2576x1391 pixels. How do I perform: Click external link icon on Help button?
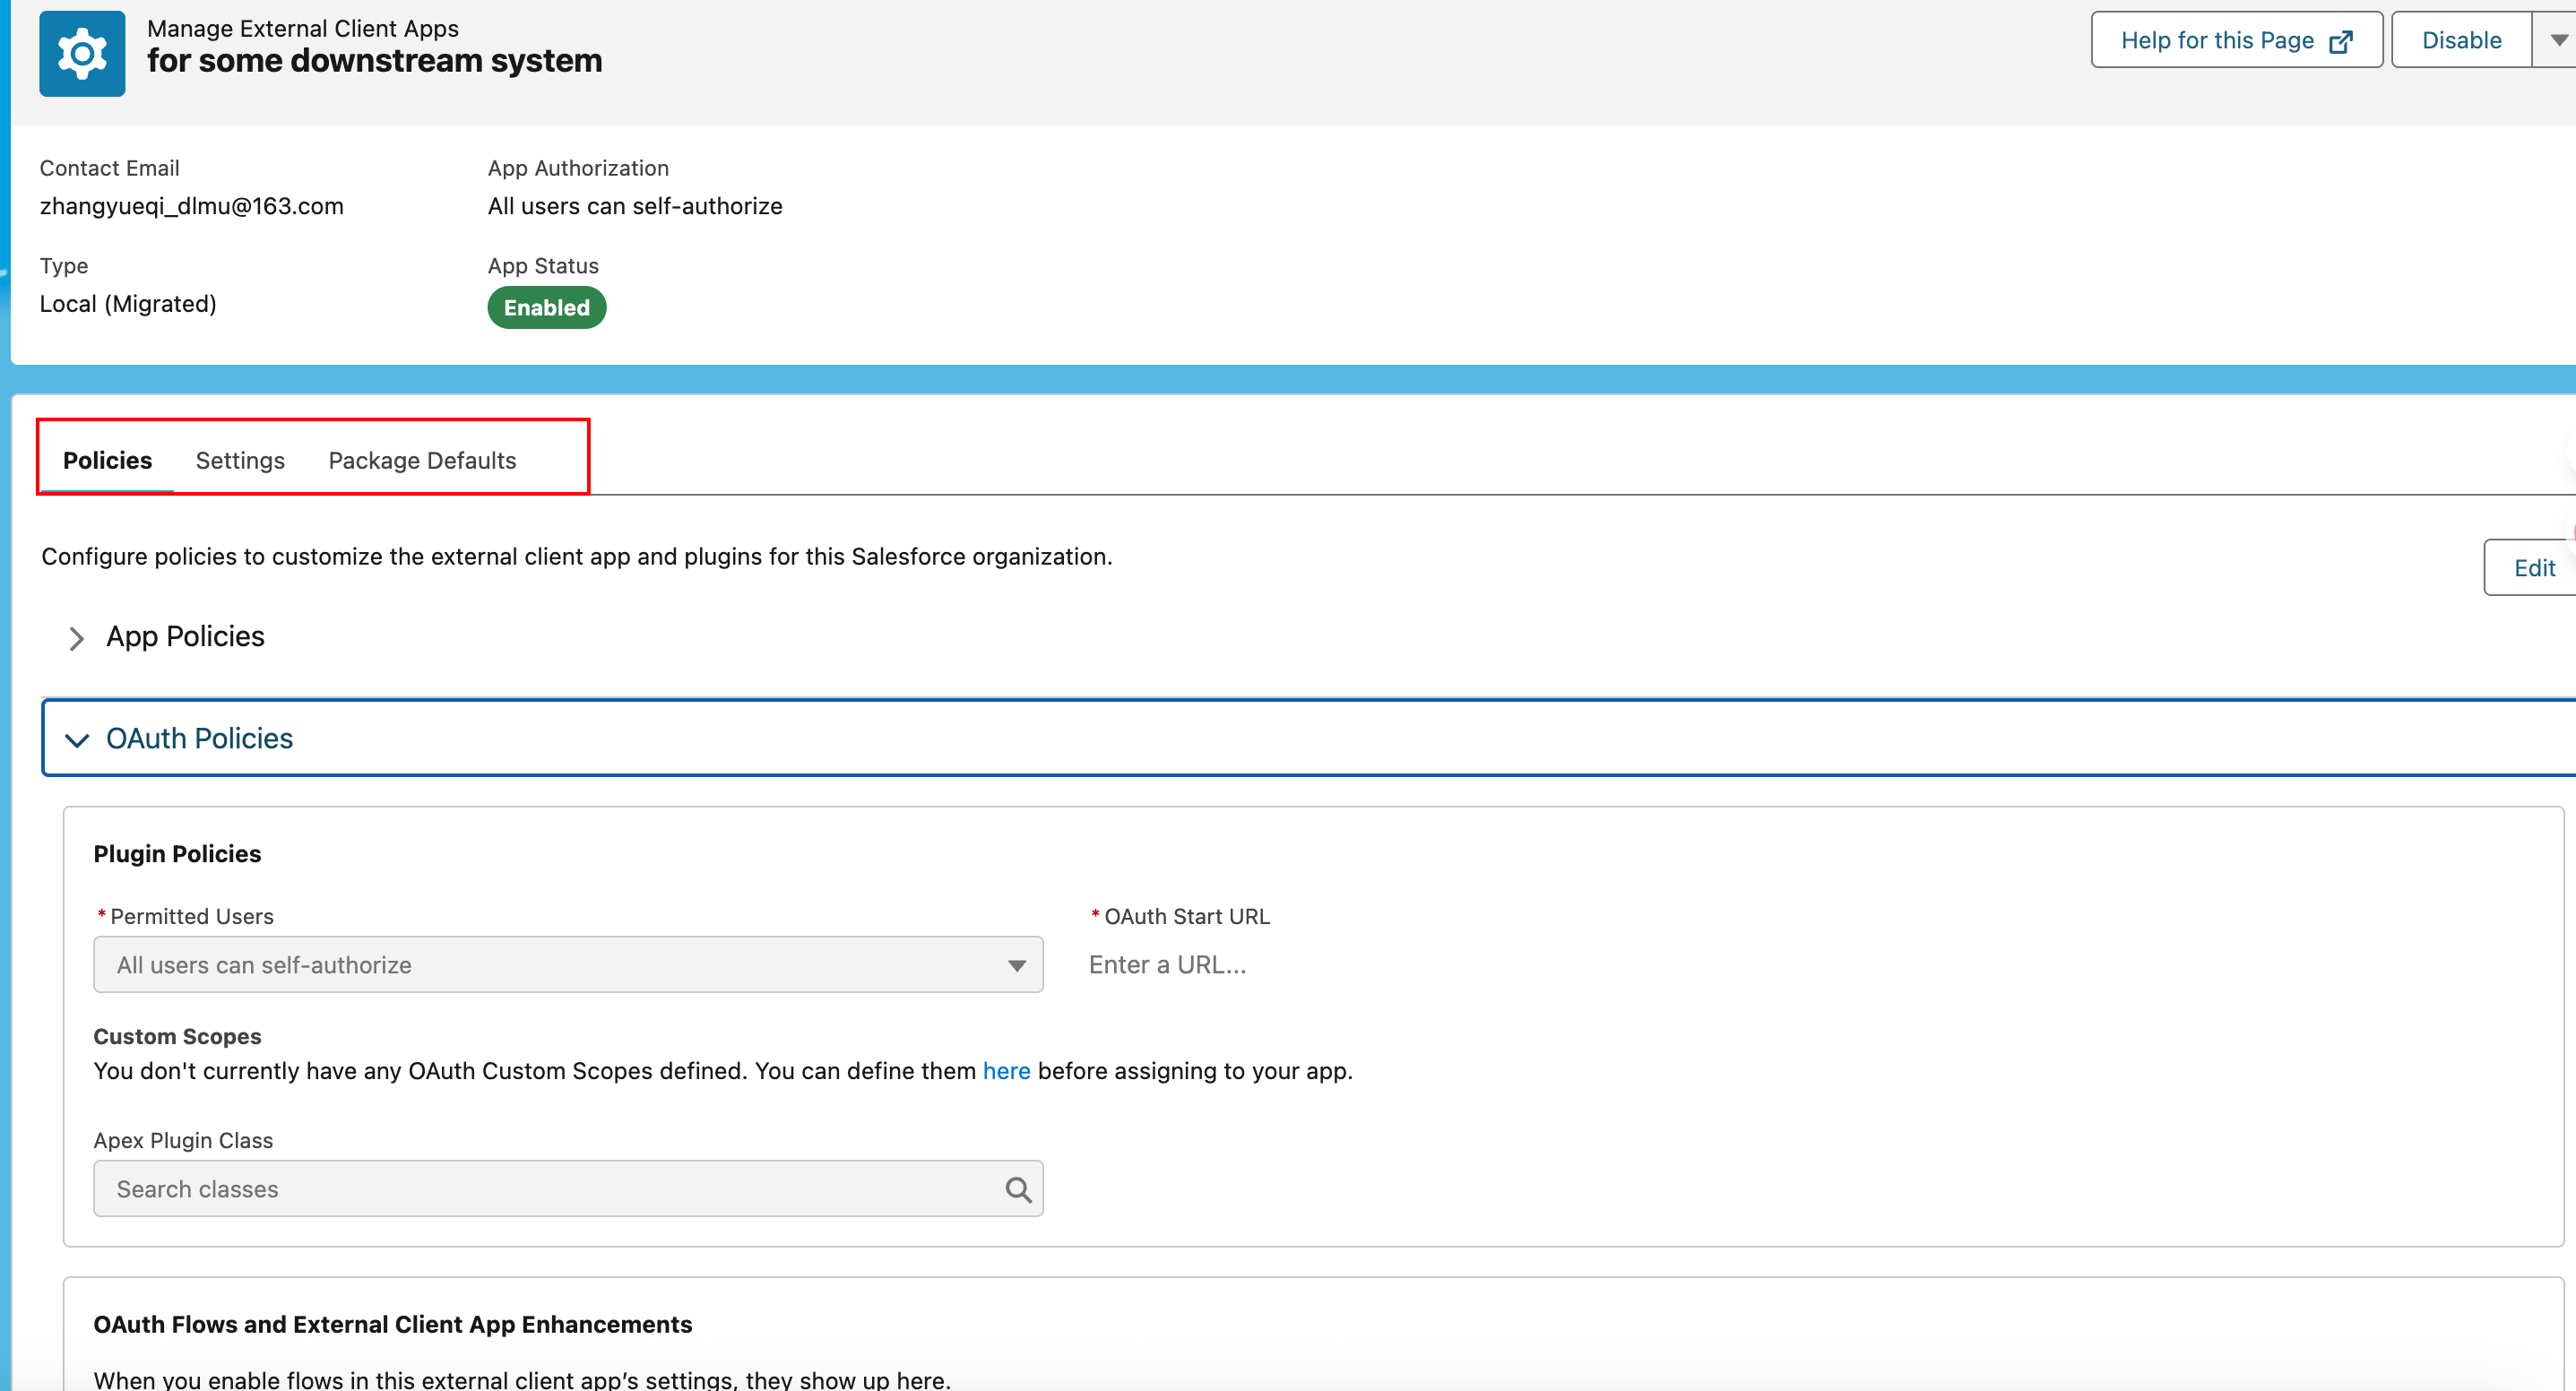click(x=2340, y=41)
